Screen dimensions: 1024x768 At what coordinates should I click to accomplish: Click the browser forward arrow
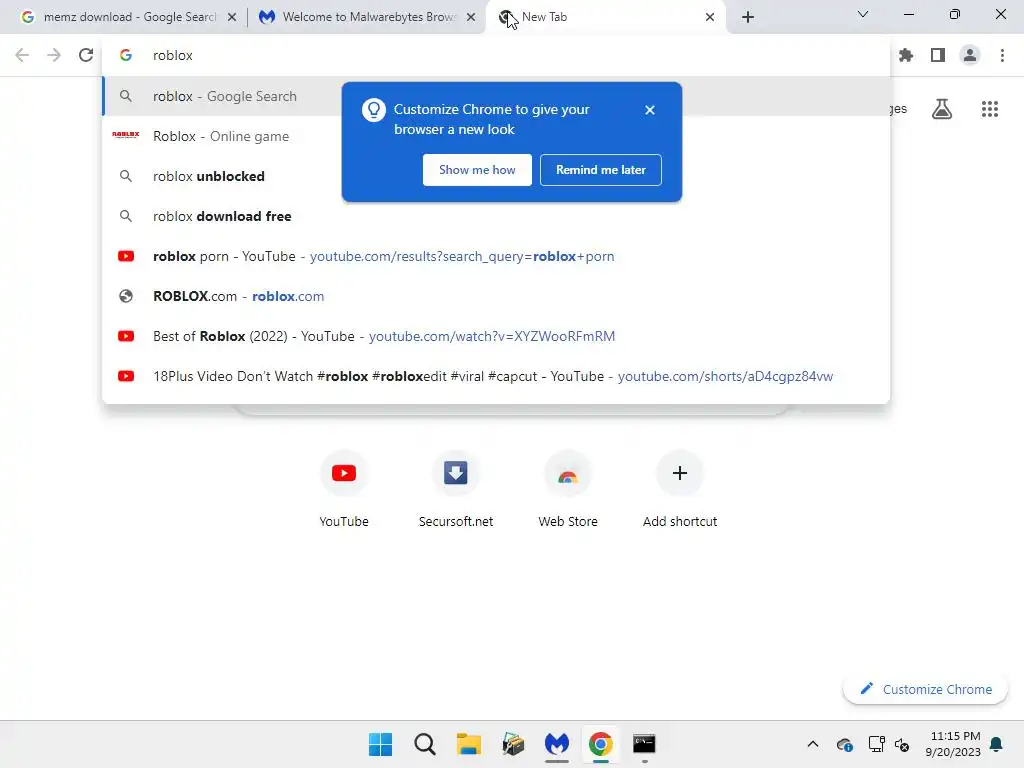pos(54,56)
